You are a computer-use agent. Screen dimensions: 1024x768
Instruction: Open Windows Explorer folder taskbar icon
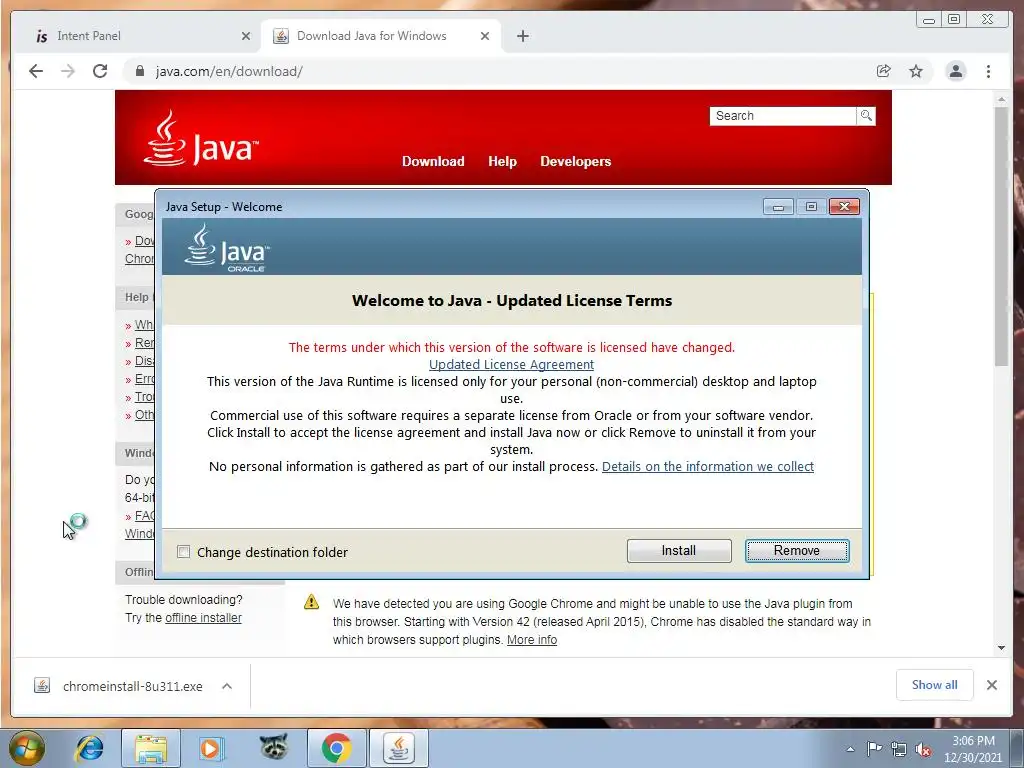pyautogui.click(x=151, y=748)
